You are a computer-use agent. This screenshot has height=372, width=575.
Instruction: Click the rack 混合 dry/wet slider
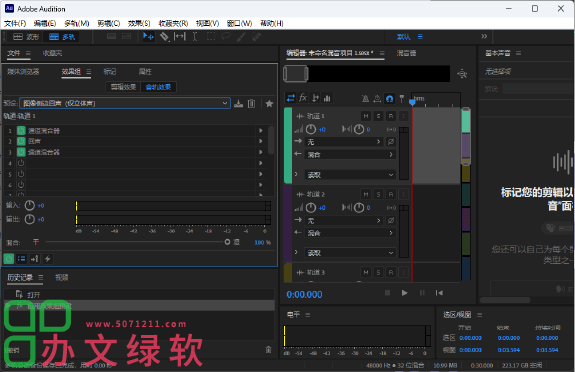(136, 242)
